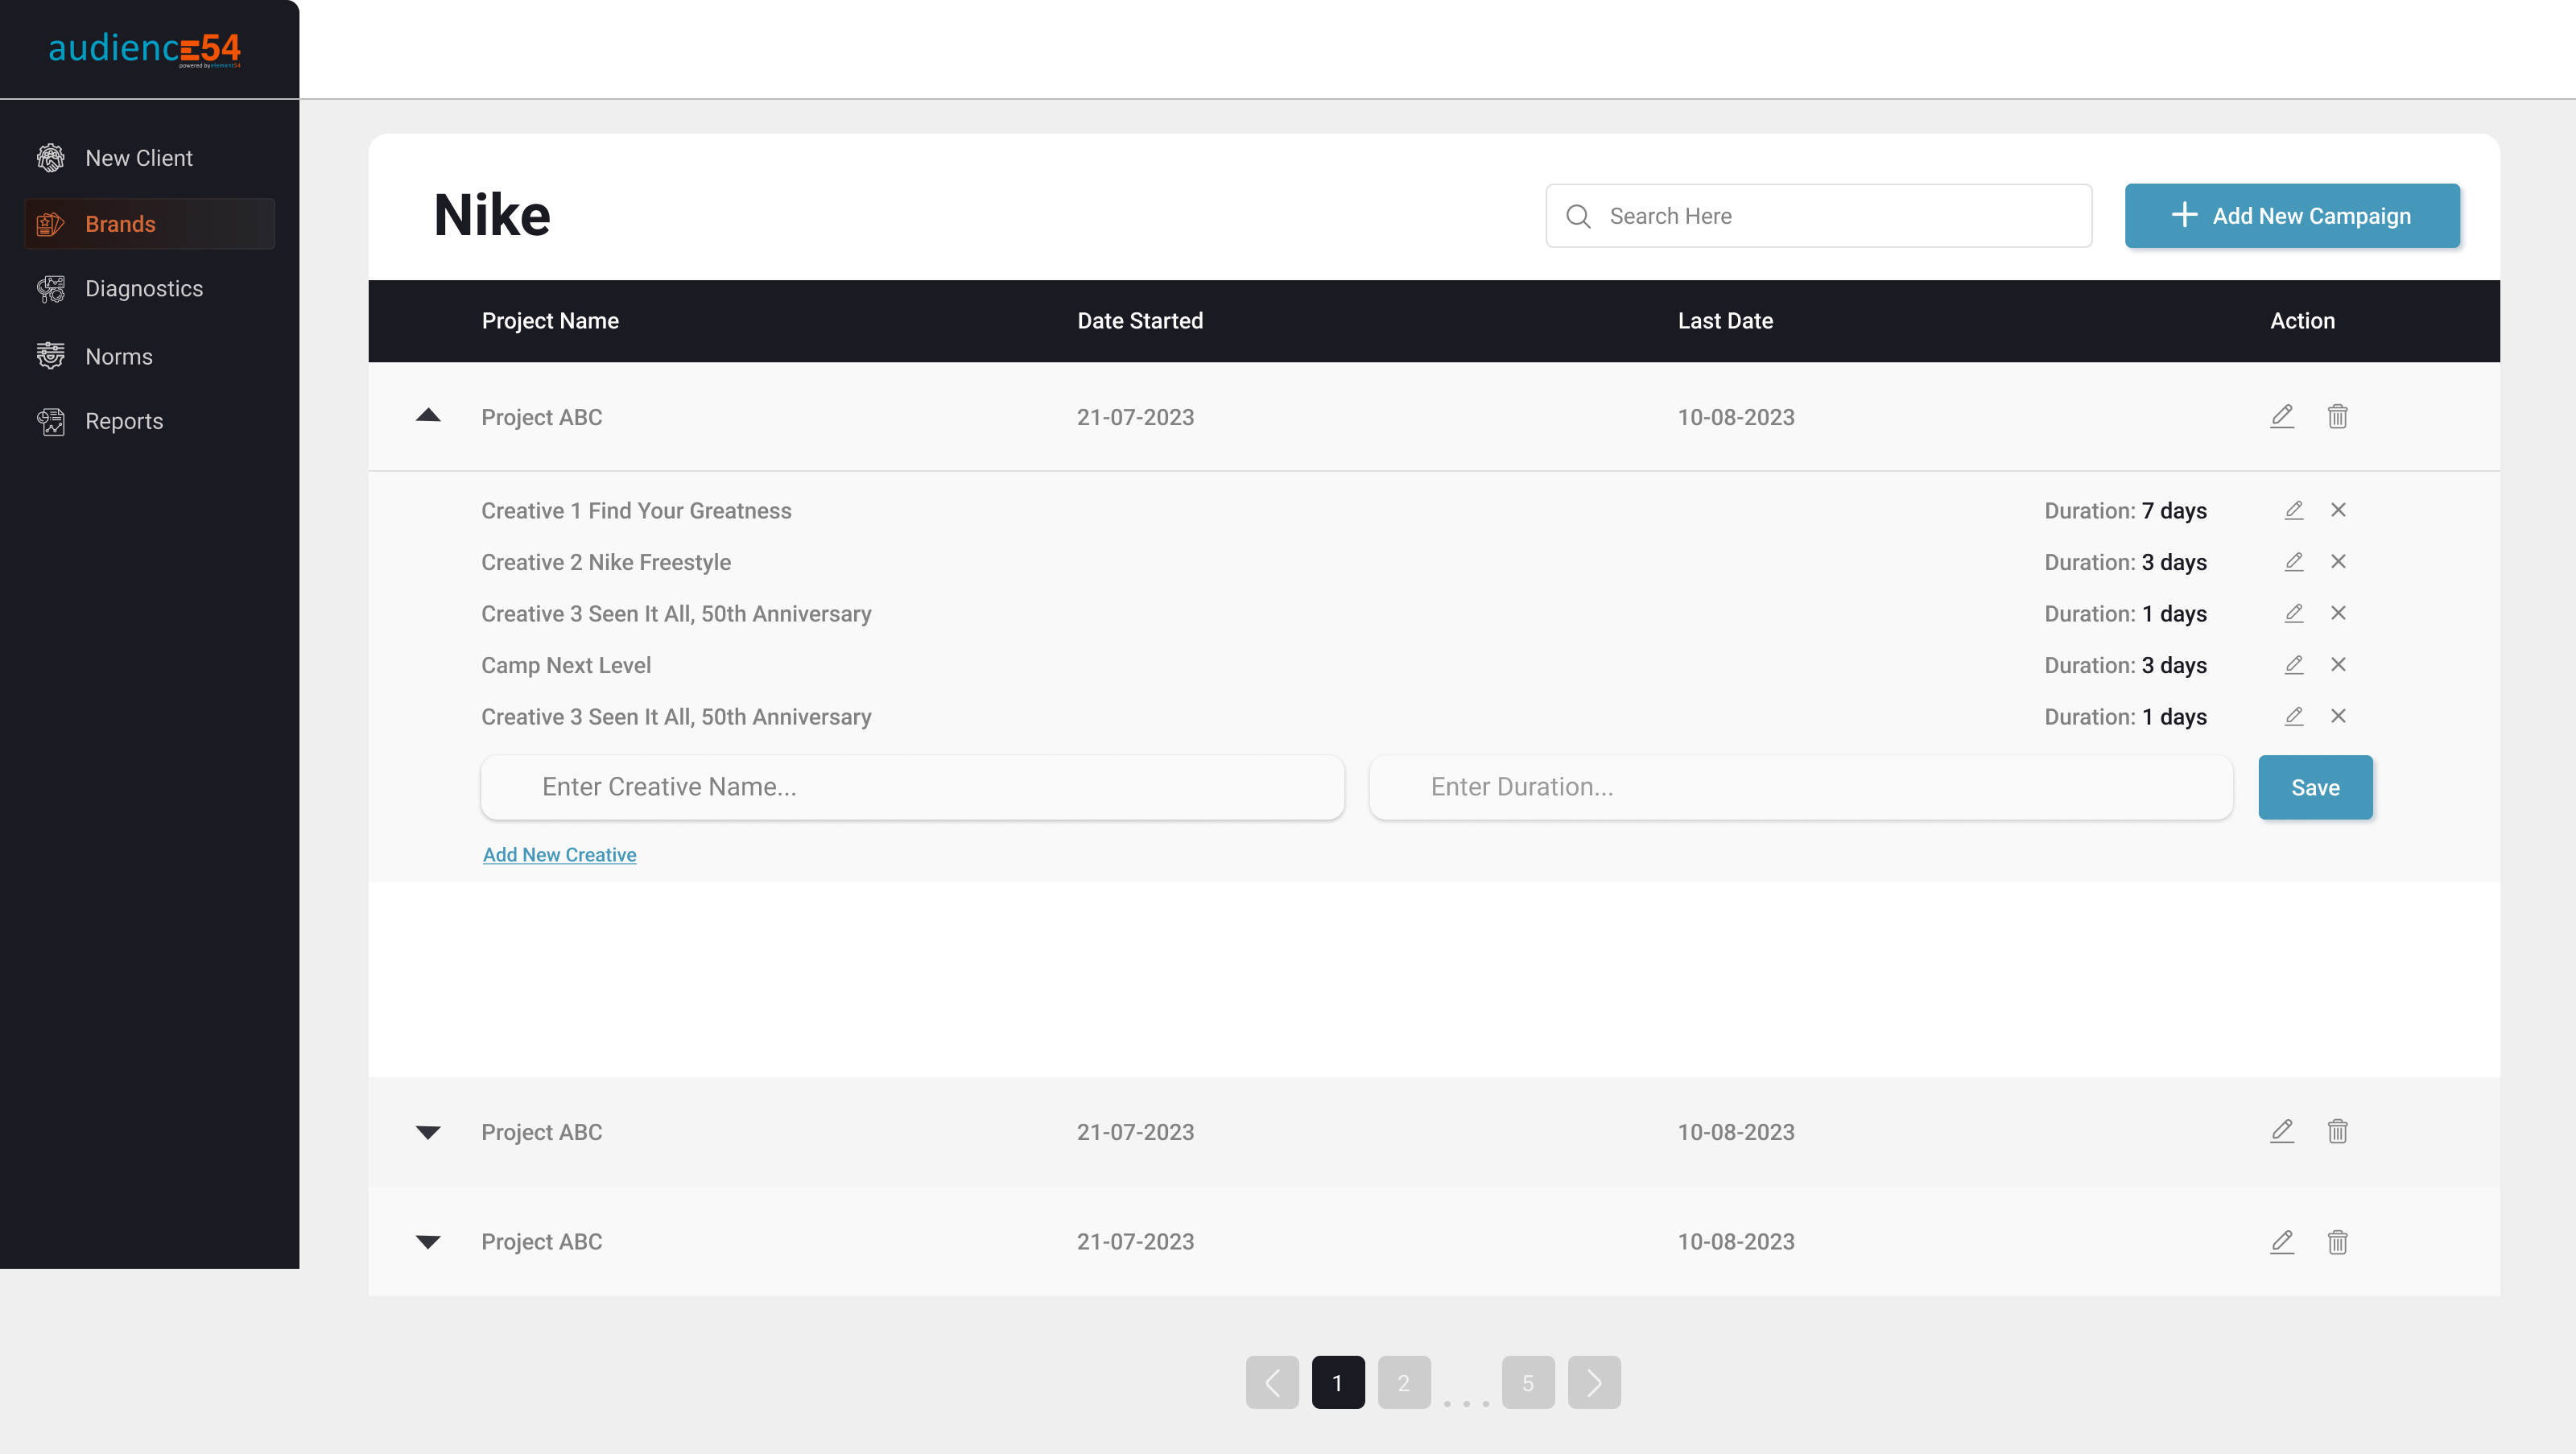Go to the Diagnostics section

click(149, 289)
